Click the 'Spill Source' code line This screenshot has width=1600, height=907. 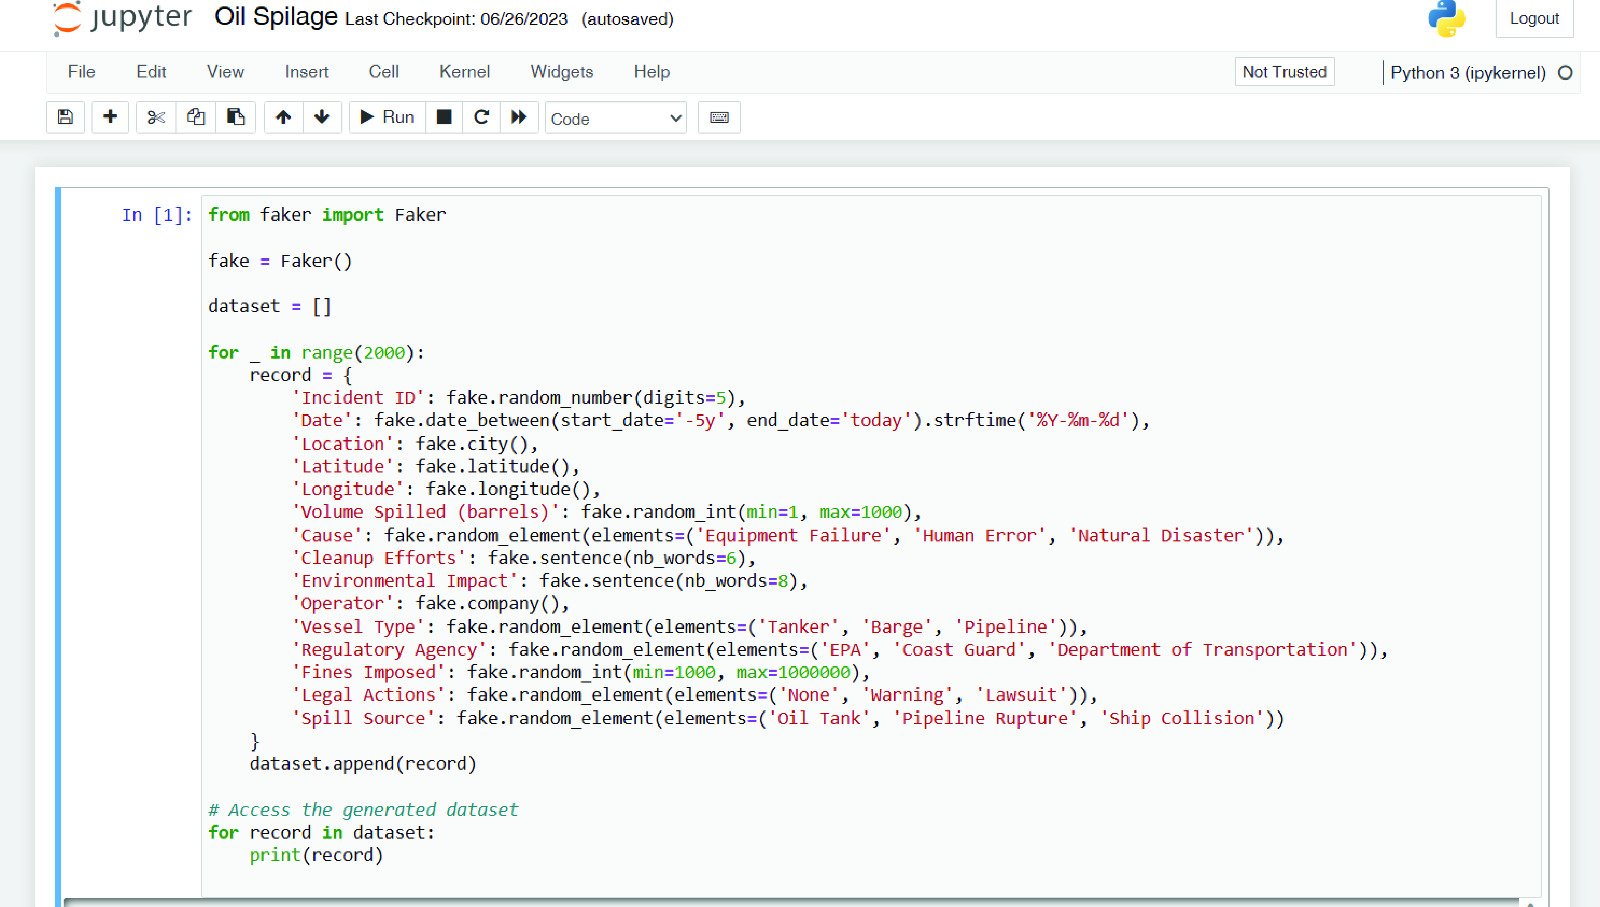pos(788,718)
